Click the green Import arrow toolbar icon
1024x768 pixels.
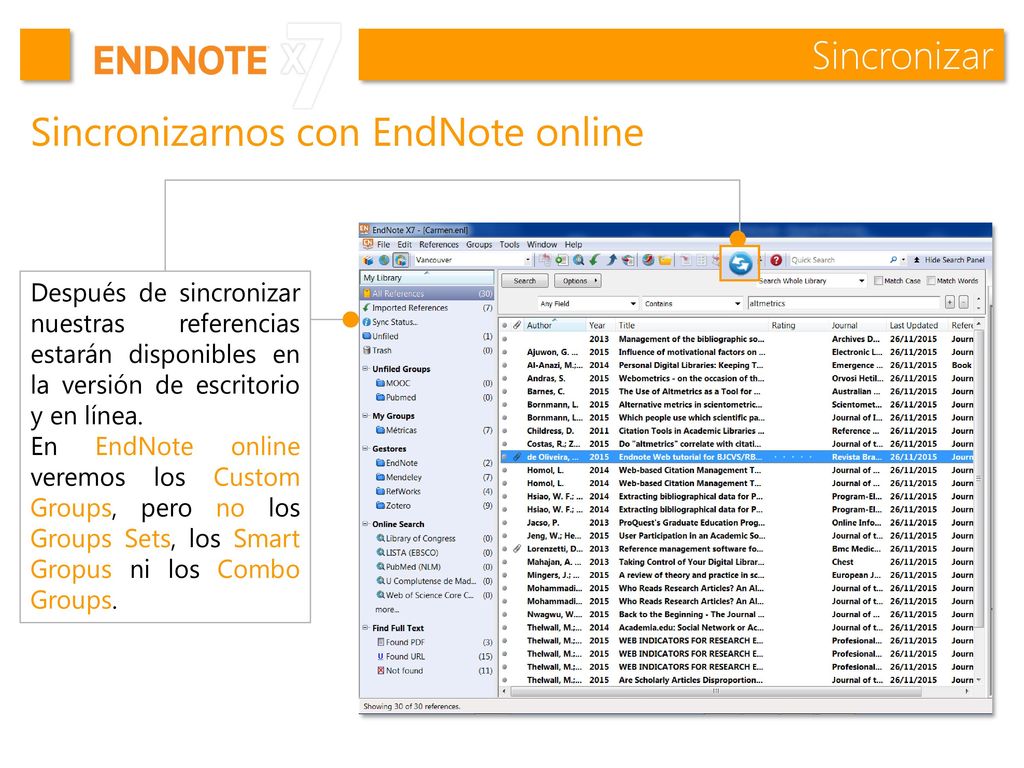pos(594,260)
